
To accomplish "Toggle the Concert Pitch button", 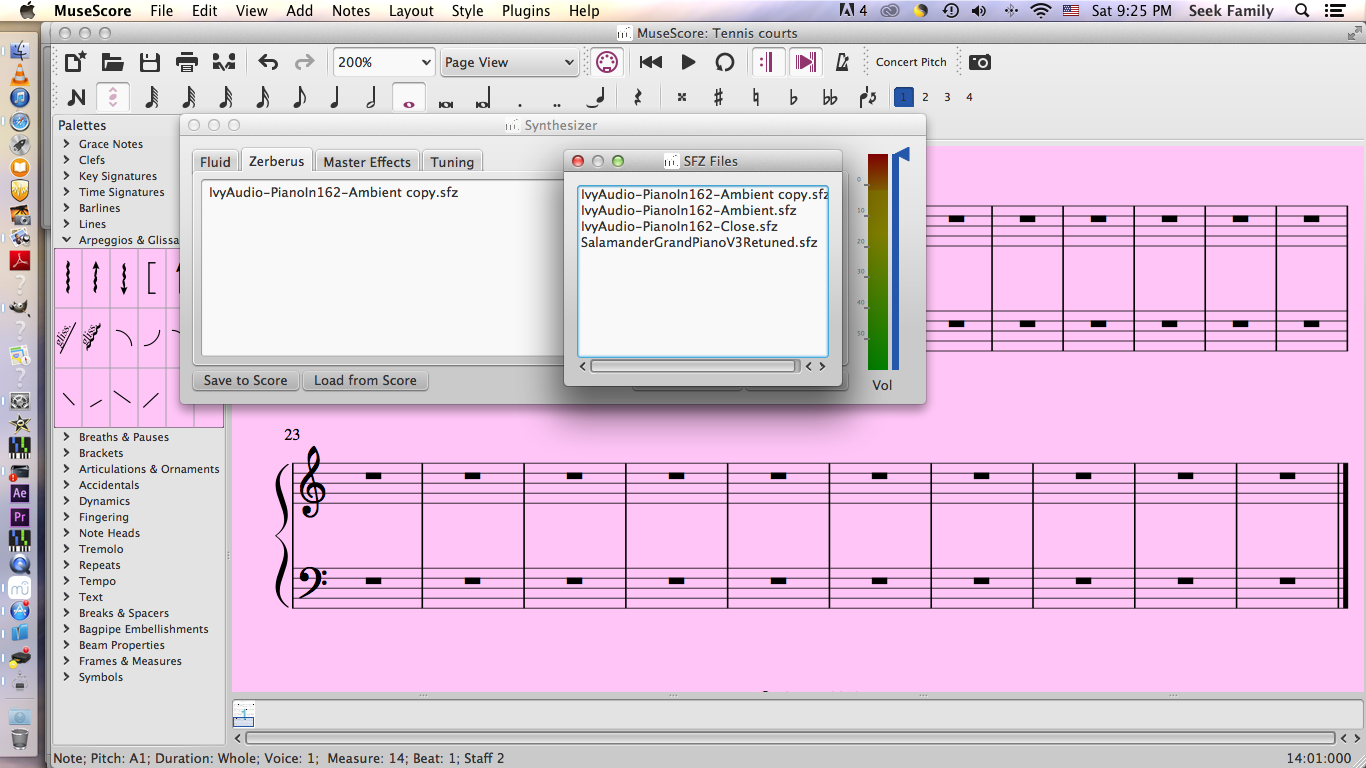I will (x=911, y=62).
